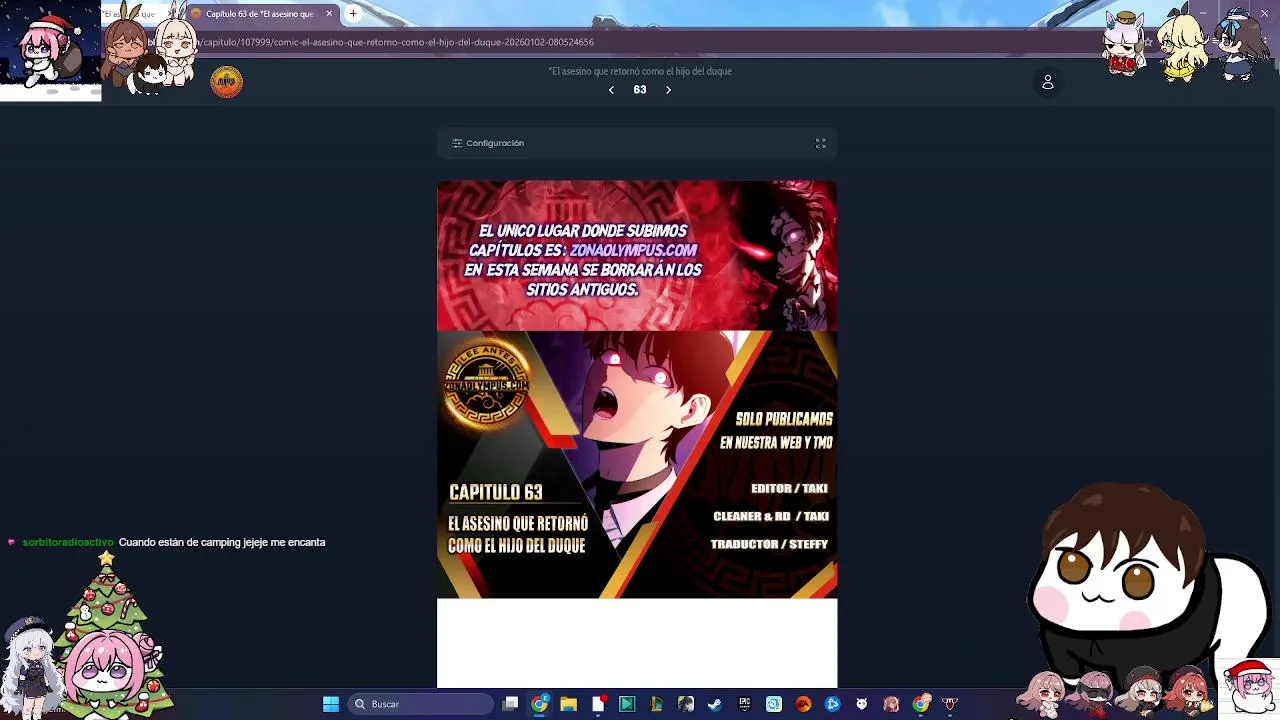Launch Steam from the taskbar
Image resolution: width=1280 pixels, height=720 pixels.
coord(714,704)
